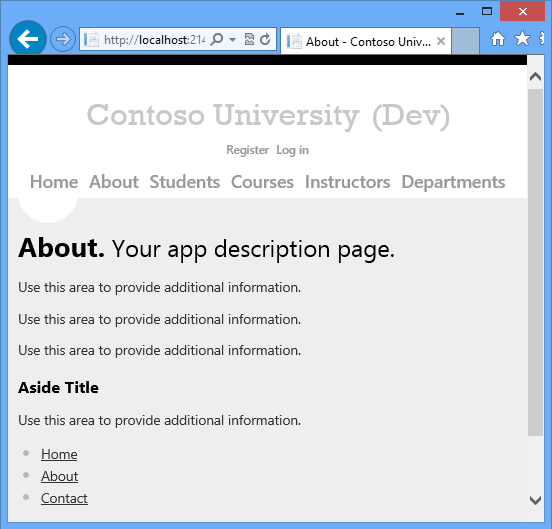The width and height of the screenshot is (552, 529).
Task: Open Favorites with the star icon
Action: pyautogui.click(x=522, y=39)
